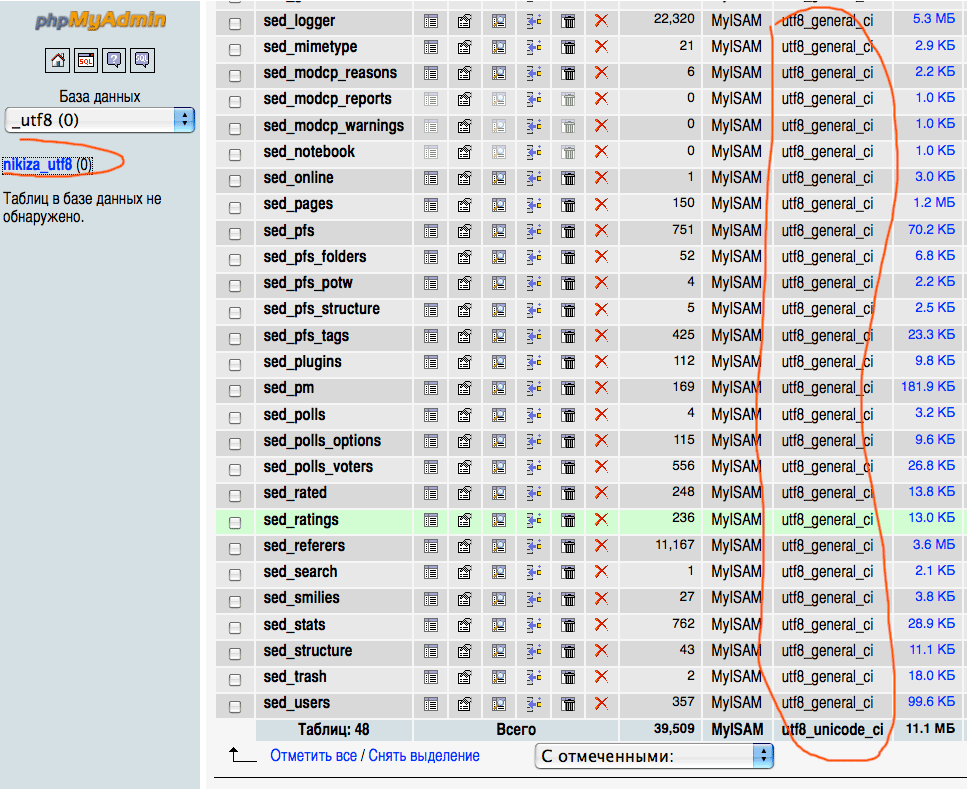Click the Browse icon for sed_logger
967x789 pixels.
pos(431,20)
